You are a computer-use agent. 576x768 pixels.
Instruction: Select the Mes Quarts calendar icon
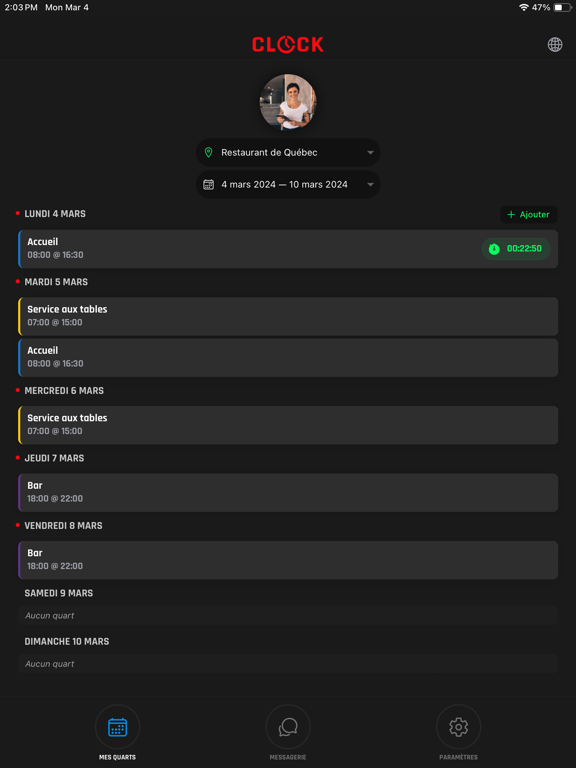pyautogui.click(x=118, y=727)
